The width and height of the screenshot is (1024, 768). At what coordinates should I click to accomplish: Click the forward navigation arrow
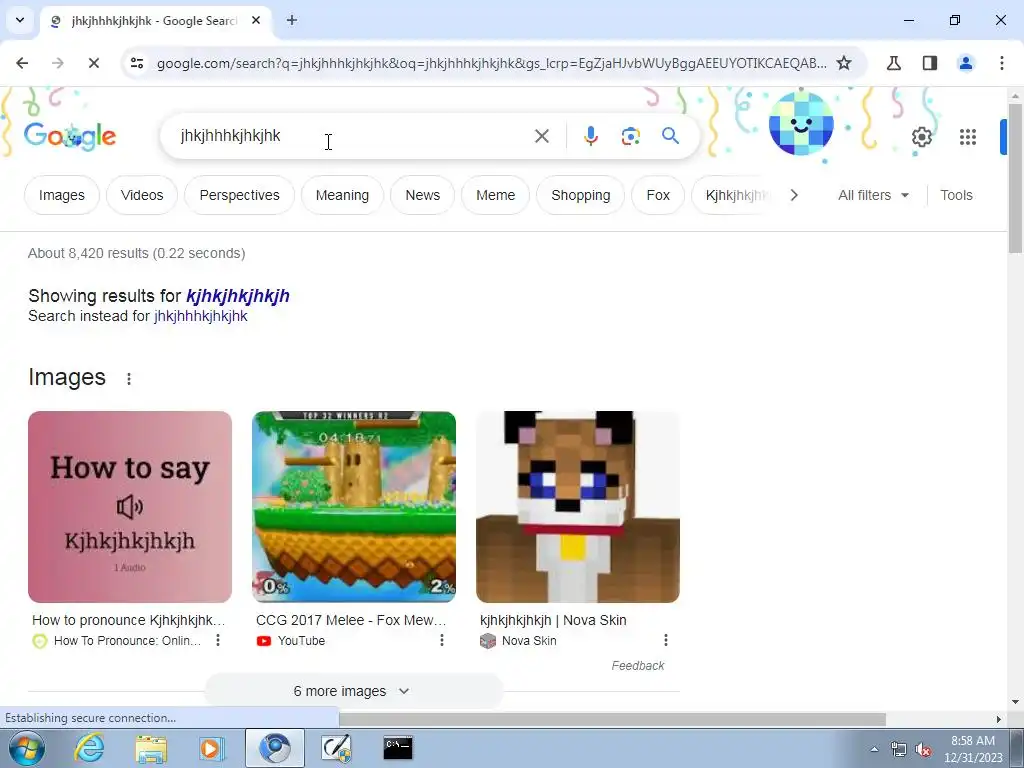[57, 63]
